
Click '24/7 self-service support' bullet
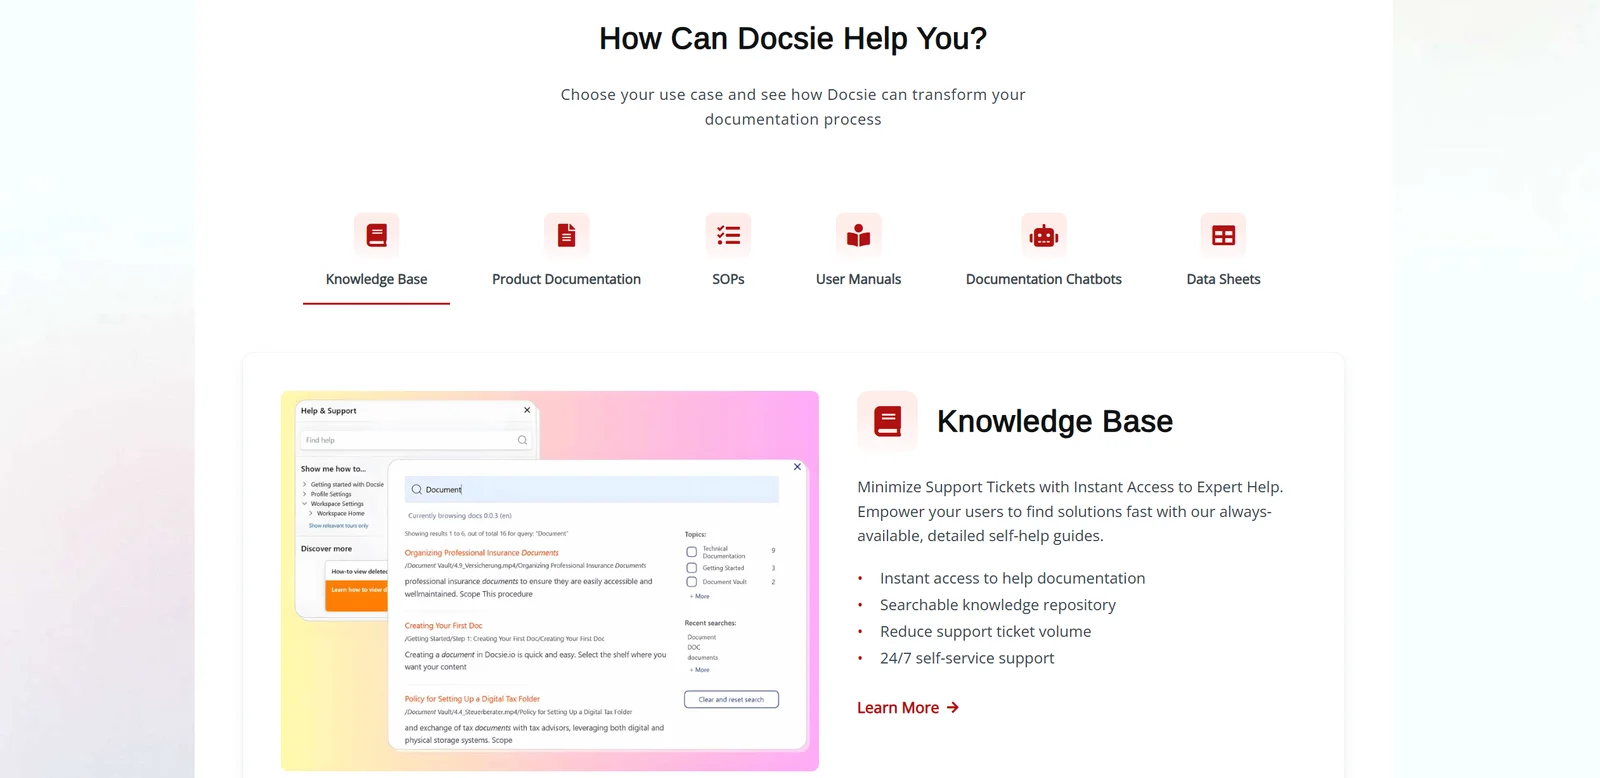(967, 658)
